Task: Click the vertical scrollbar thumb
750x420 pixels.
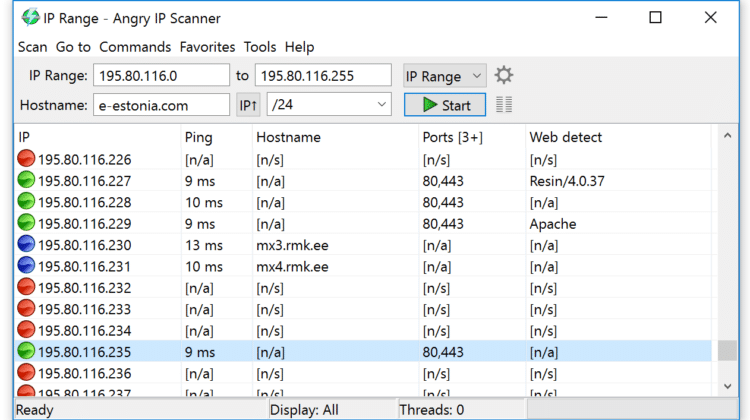Action: click(728, 350)
